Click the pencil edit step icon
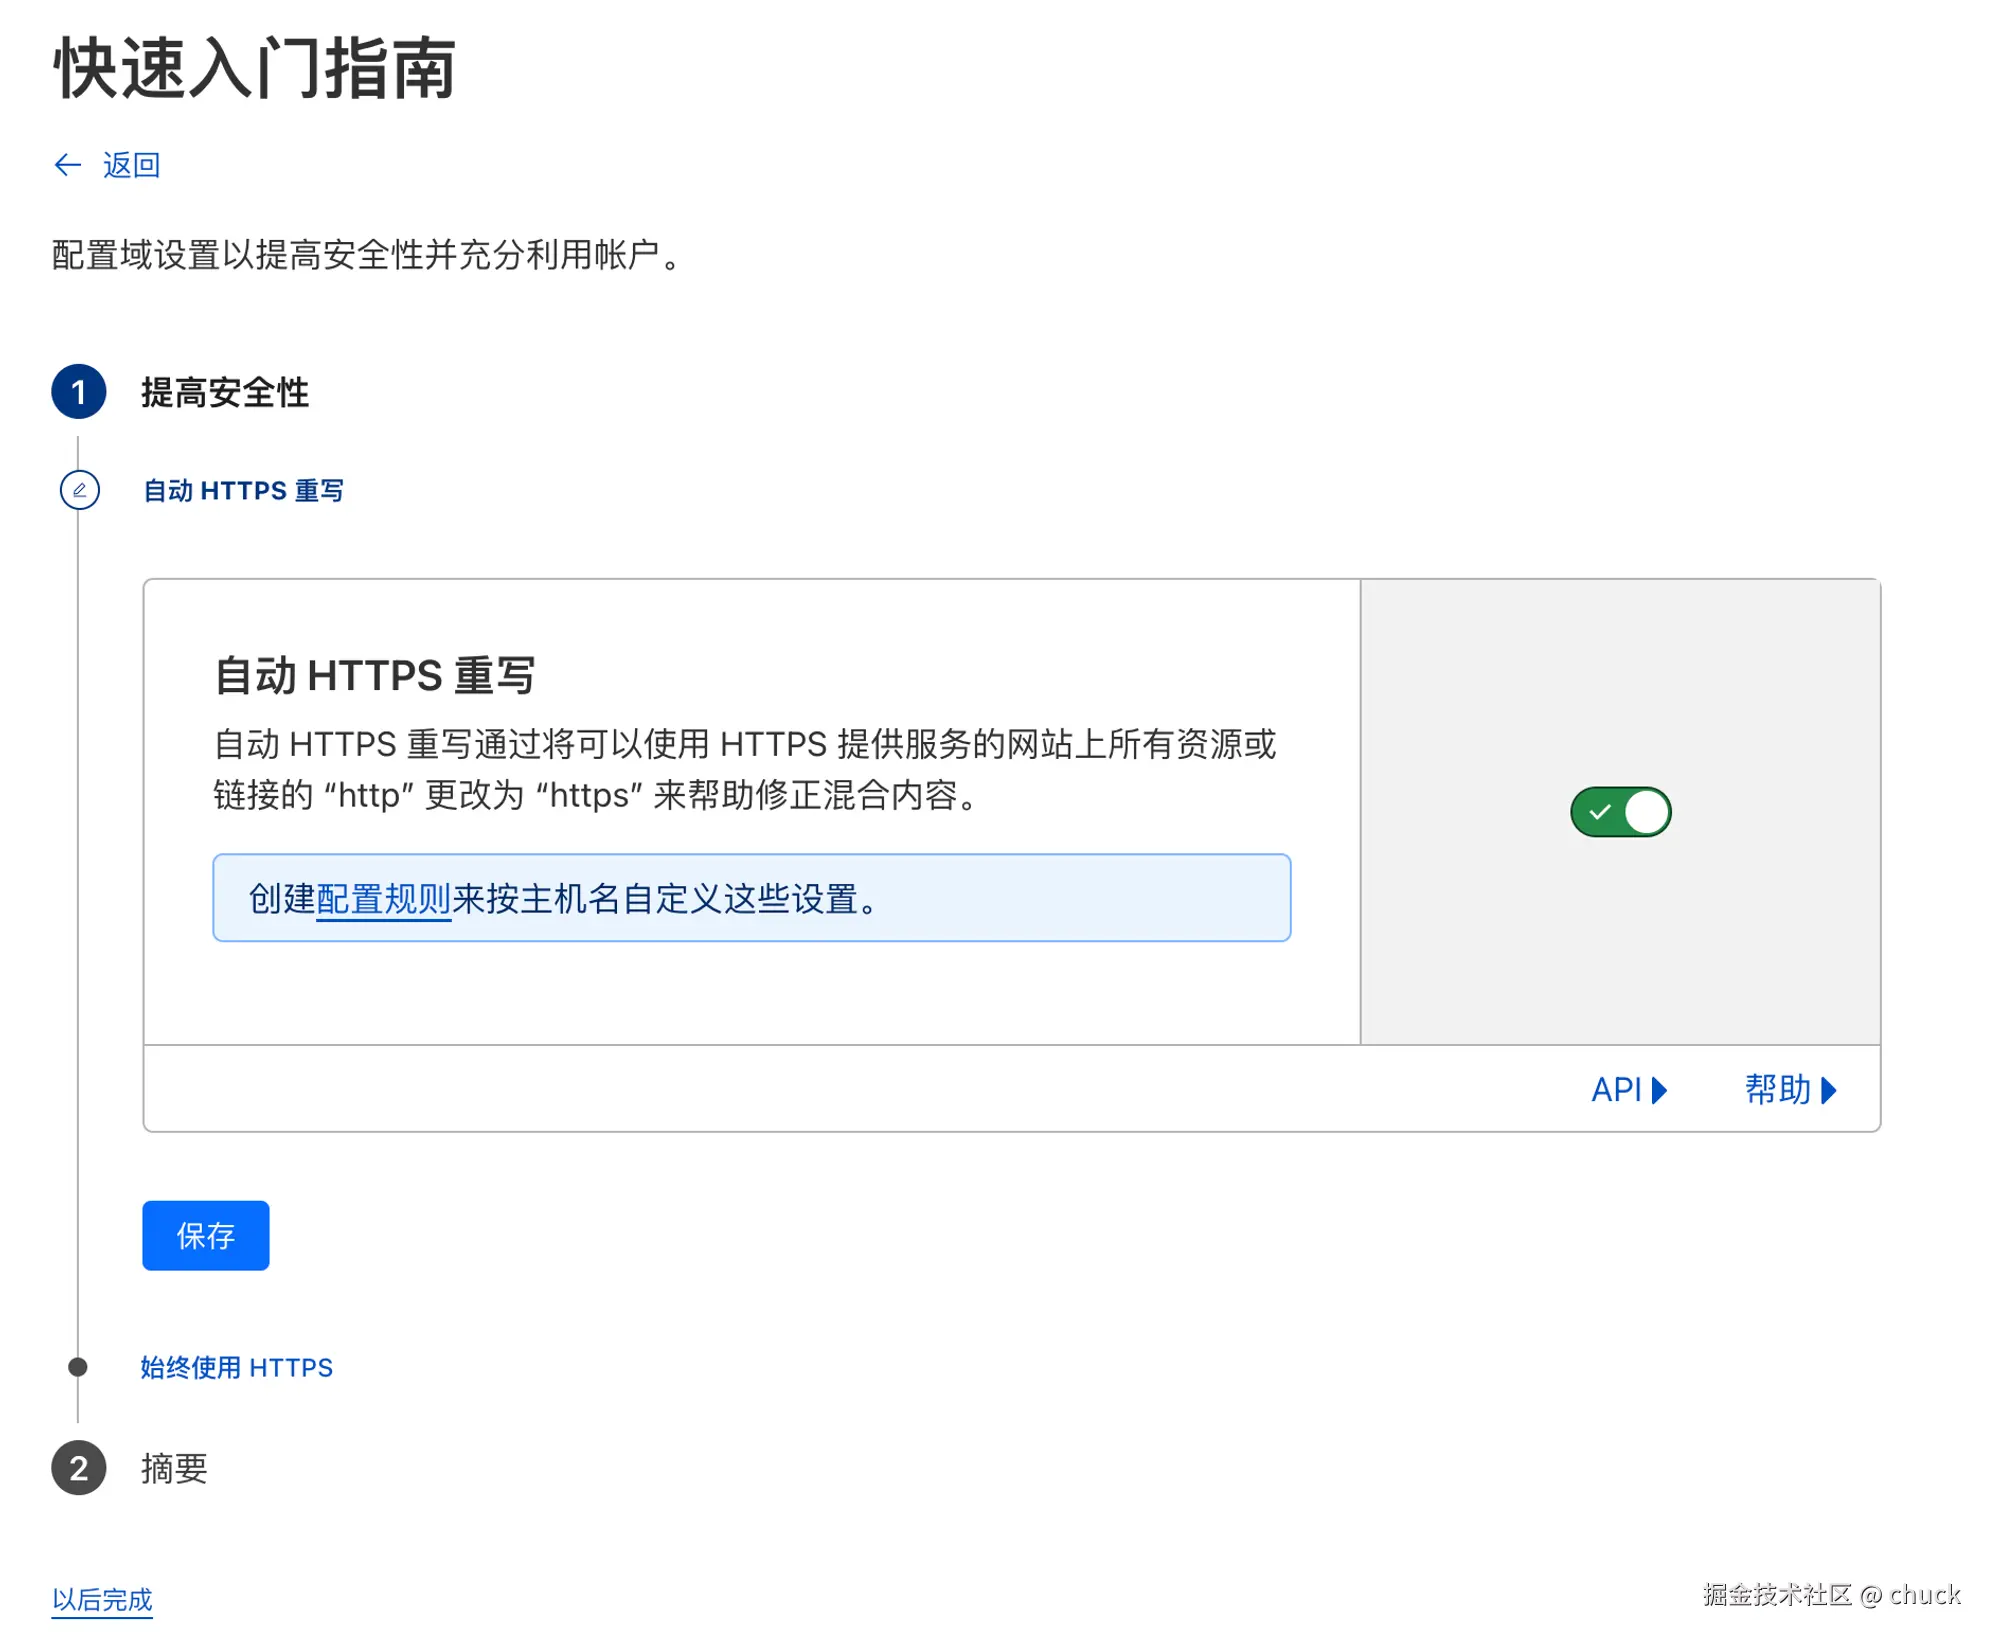 click(x=79, y=491)
